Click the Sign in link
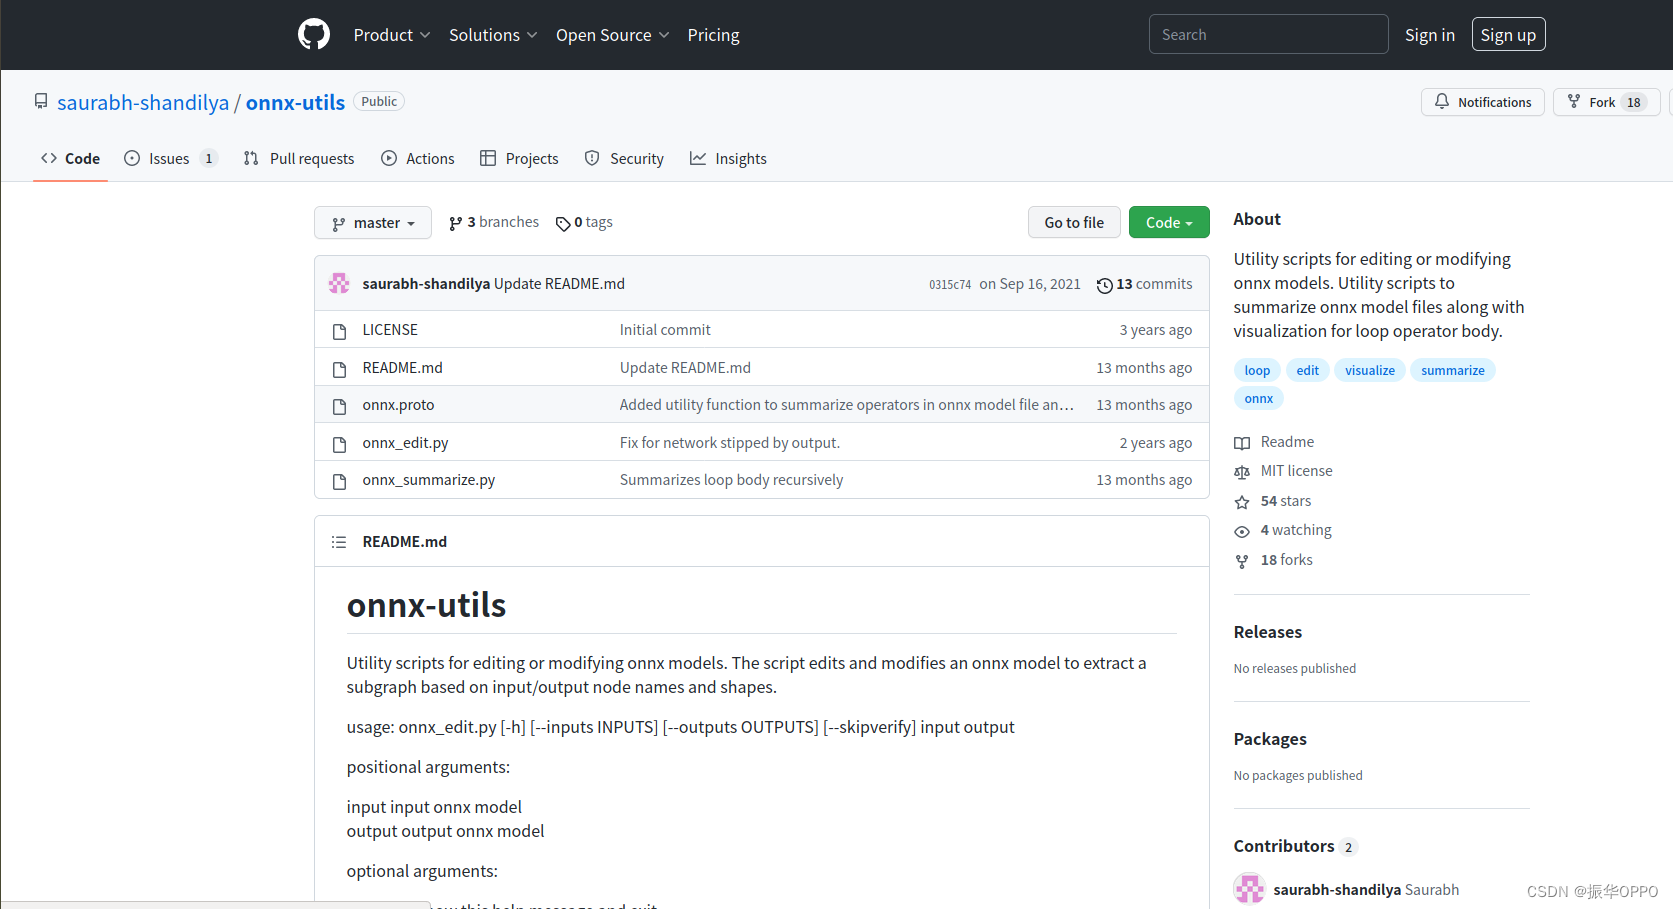The height and width of the screenshot is (909, 1673). [x=1429, y=35]
